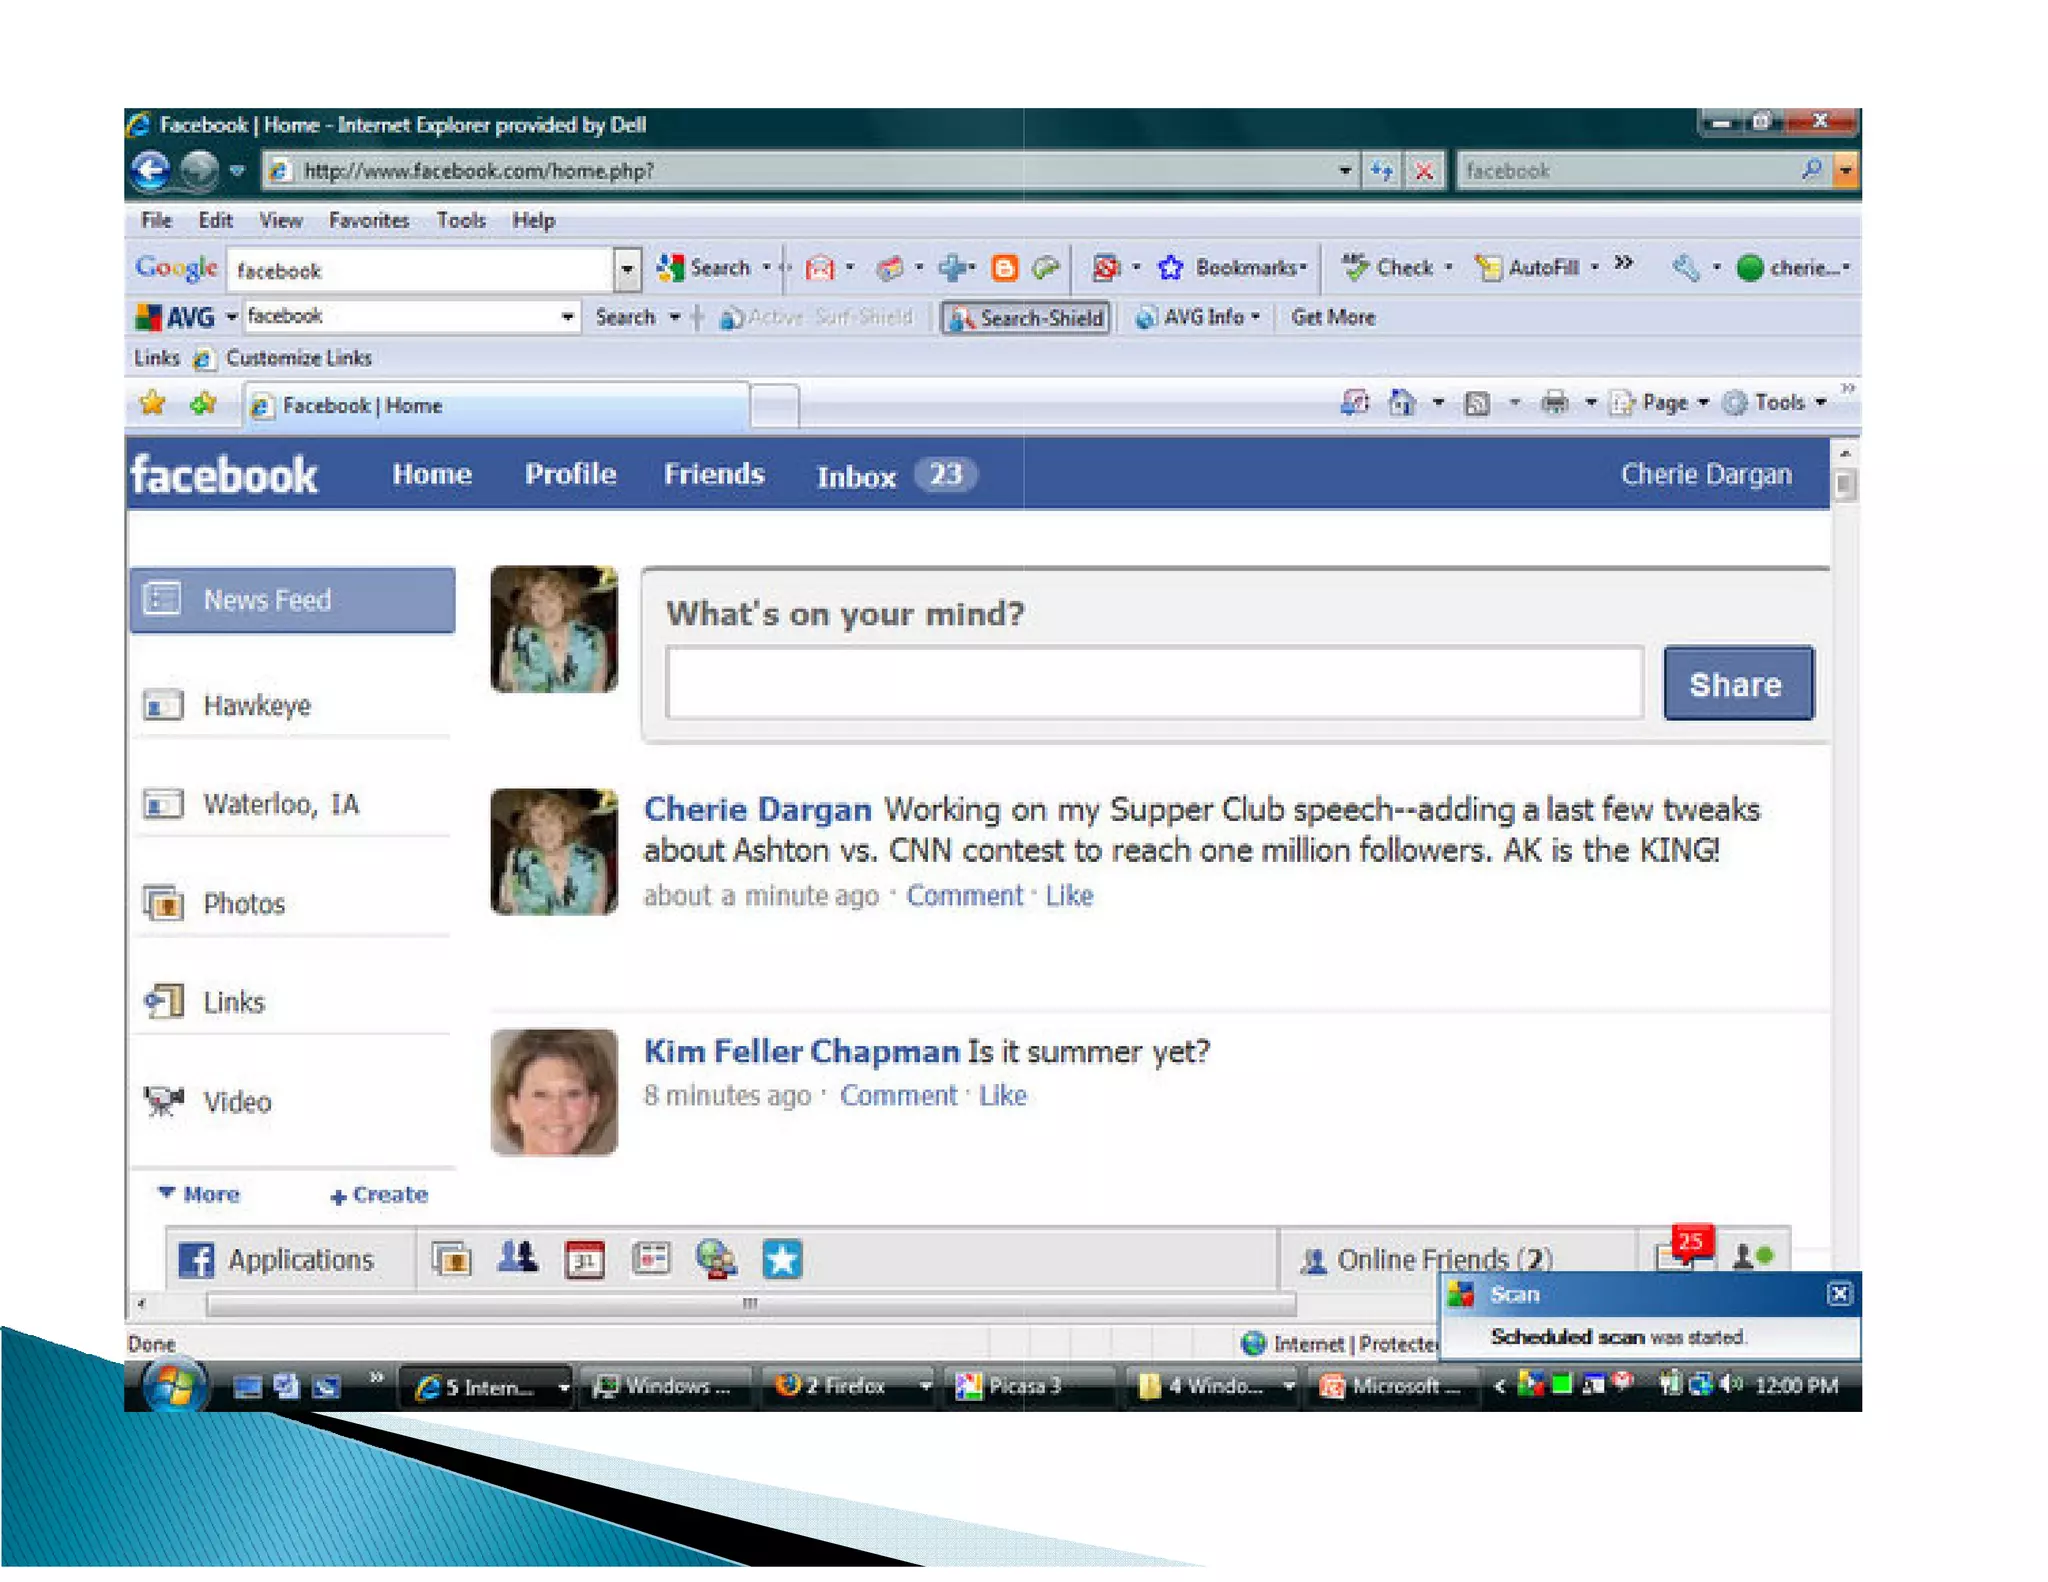The image size is (2048, 1582).
Task: Expand the AVG search box dropdown
Action: (567, 317)
